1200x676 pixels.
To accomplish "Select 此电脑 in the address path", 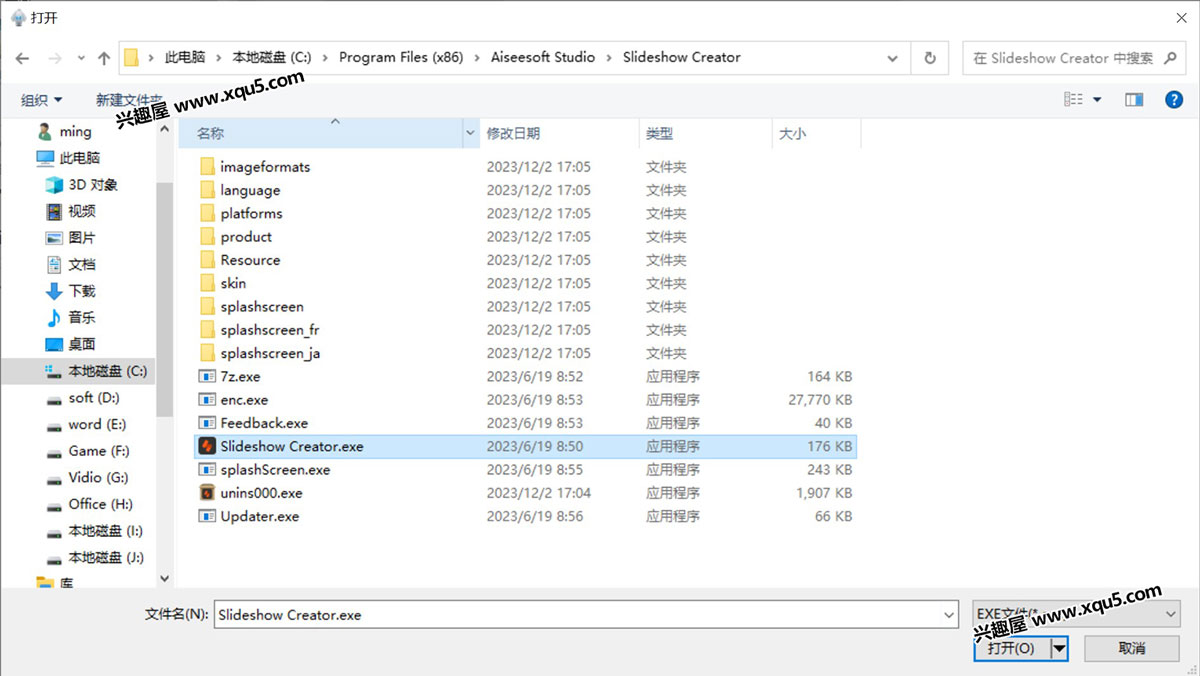I will (185, 58).
